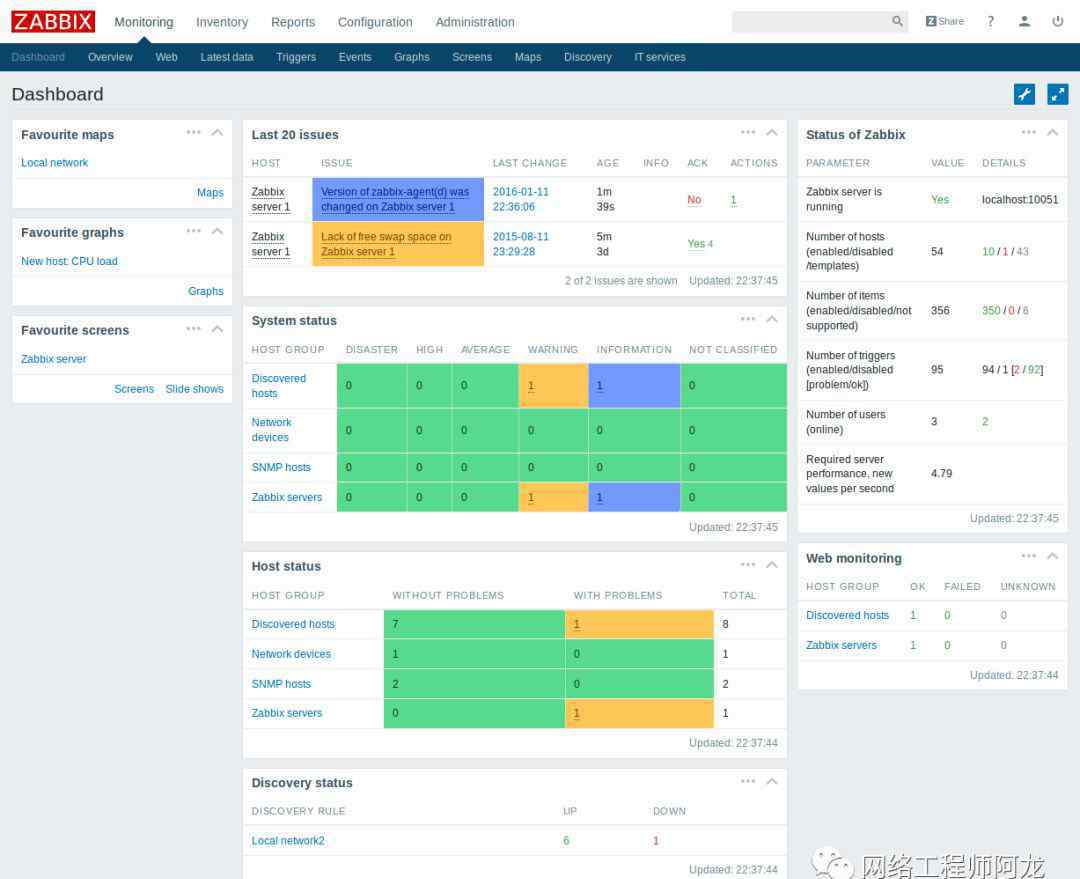
Task: Click Zabbix servers Information count cell
Action: [634, 497]
